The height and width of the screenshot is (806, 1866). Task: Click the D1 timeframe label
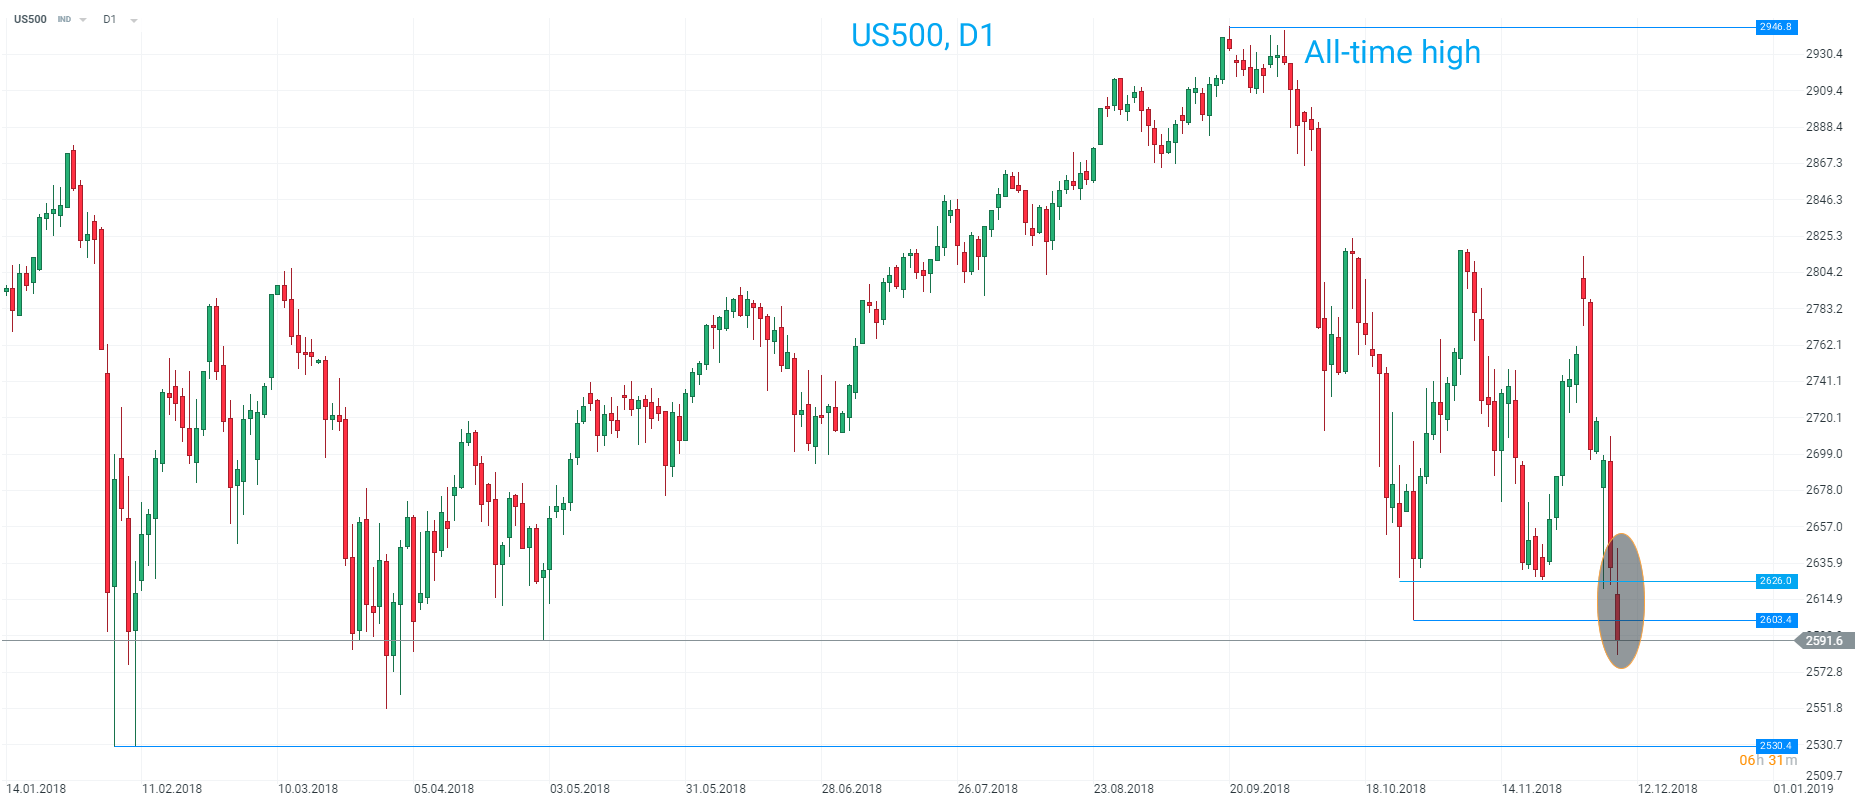109,20
